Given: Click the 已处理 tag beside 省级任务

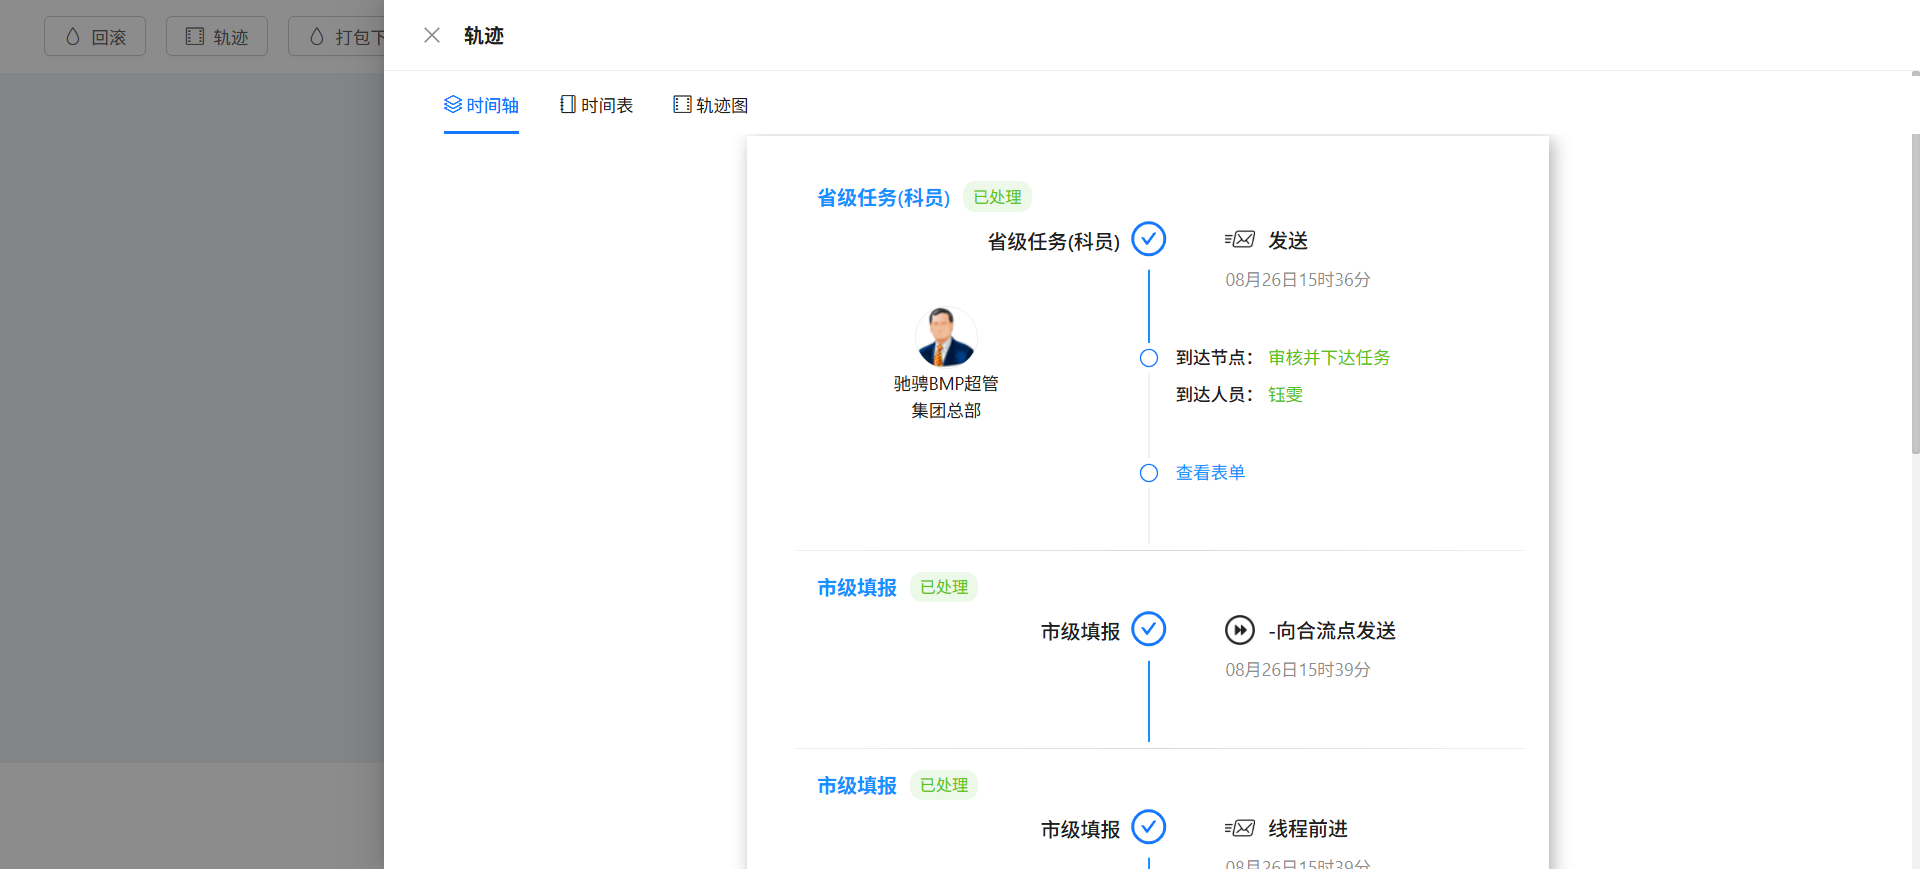Looking at the screenshot, I should [997, 197].
